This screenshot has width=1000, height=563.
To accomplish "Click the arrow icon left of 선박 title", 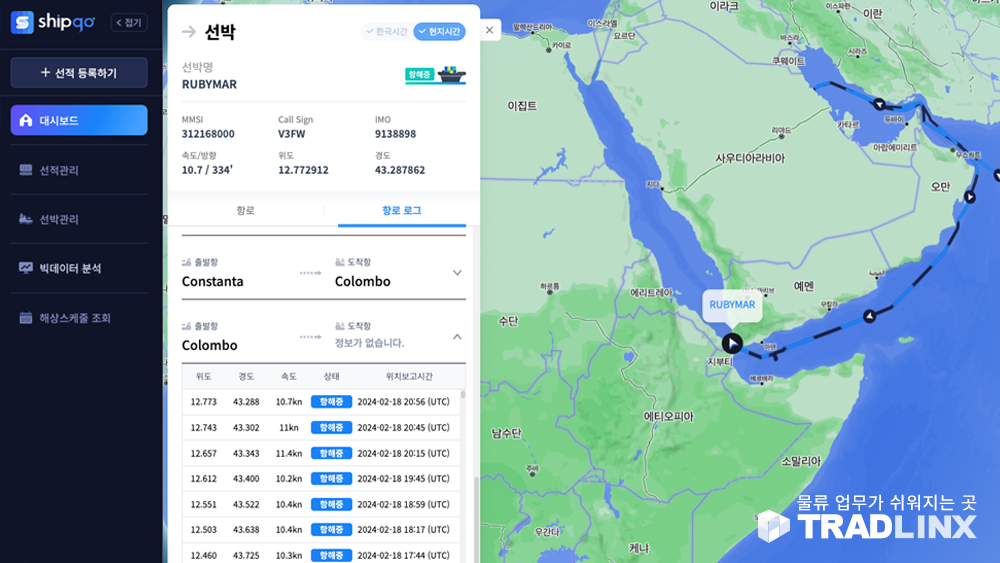I will 189,32.
